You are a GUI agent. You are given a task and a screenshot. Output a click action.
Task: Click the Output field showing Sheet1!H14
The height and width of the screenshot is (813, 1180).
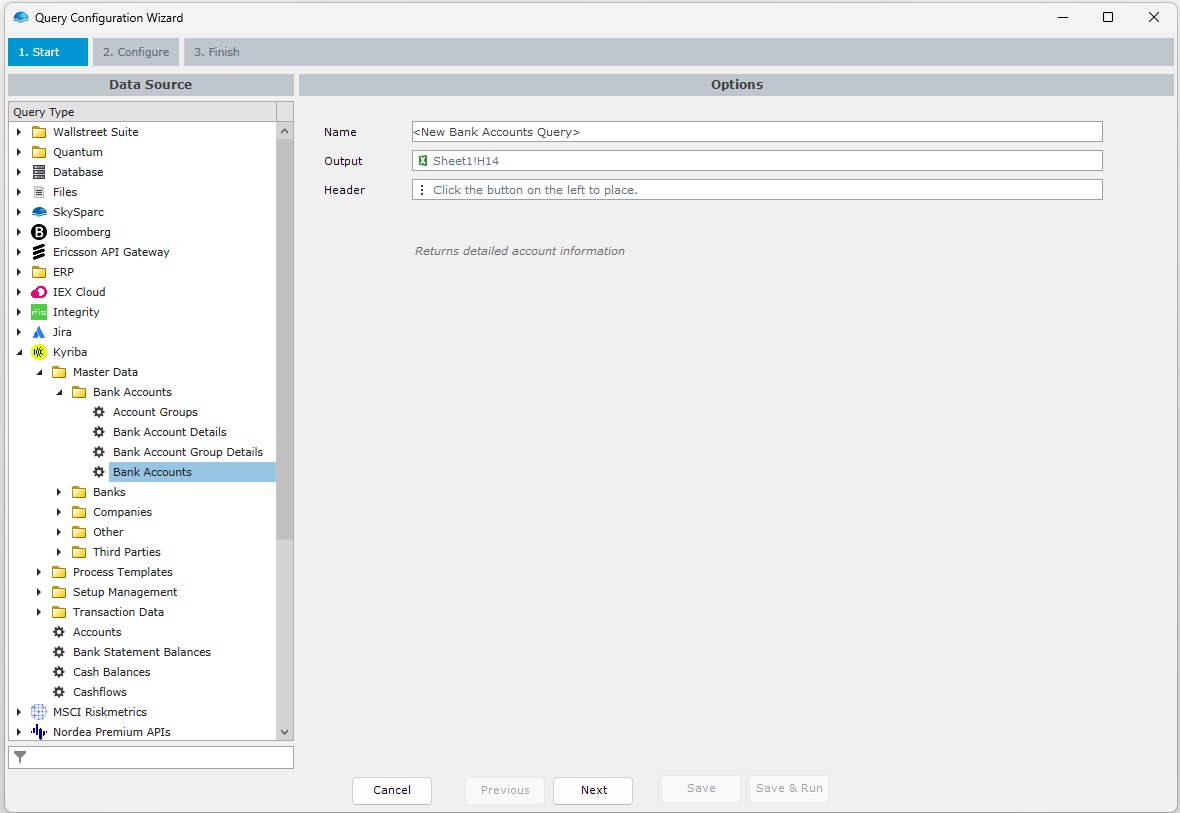pyautogui.click(x=757, y=160)
